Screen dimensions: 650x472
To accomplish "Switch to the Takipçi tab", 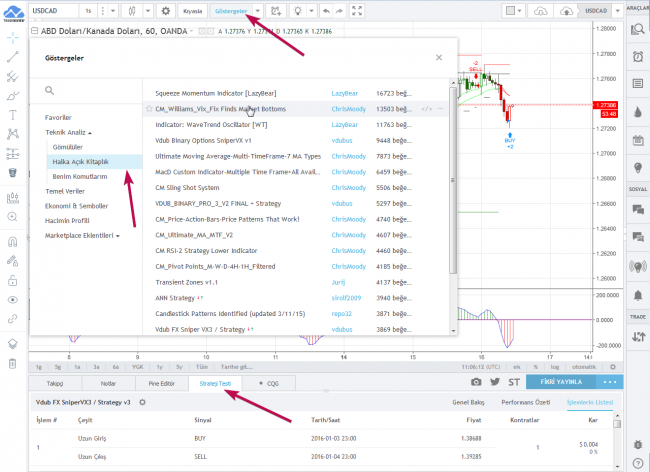I will (55, 384).
